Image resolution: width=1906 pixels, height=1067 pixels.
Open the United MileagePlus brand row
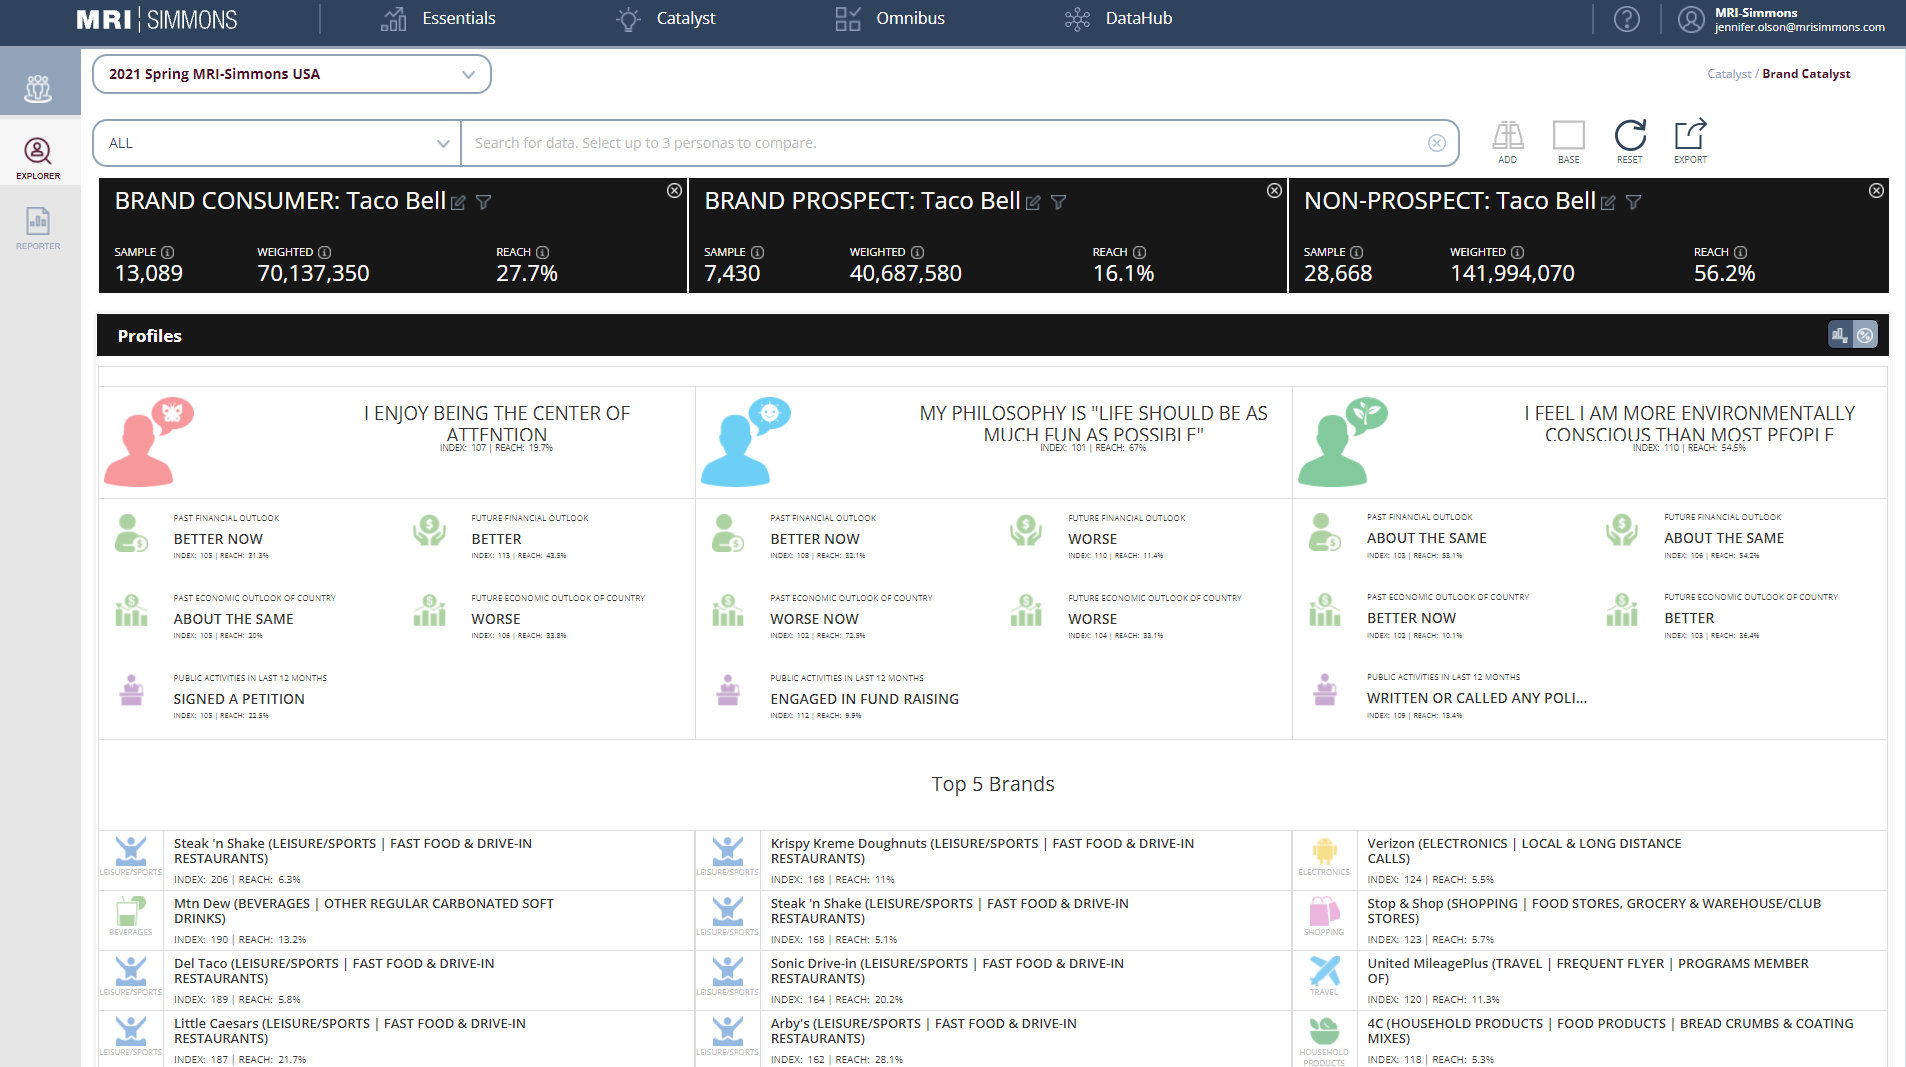click(x=1590, y=981)
